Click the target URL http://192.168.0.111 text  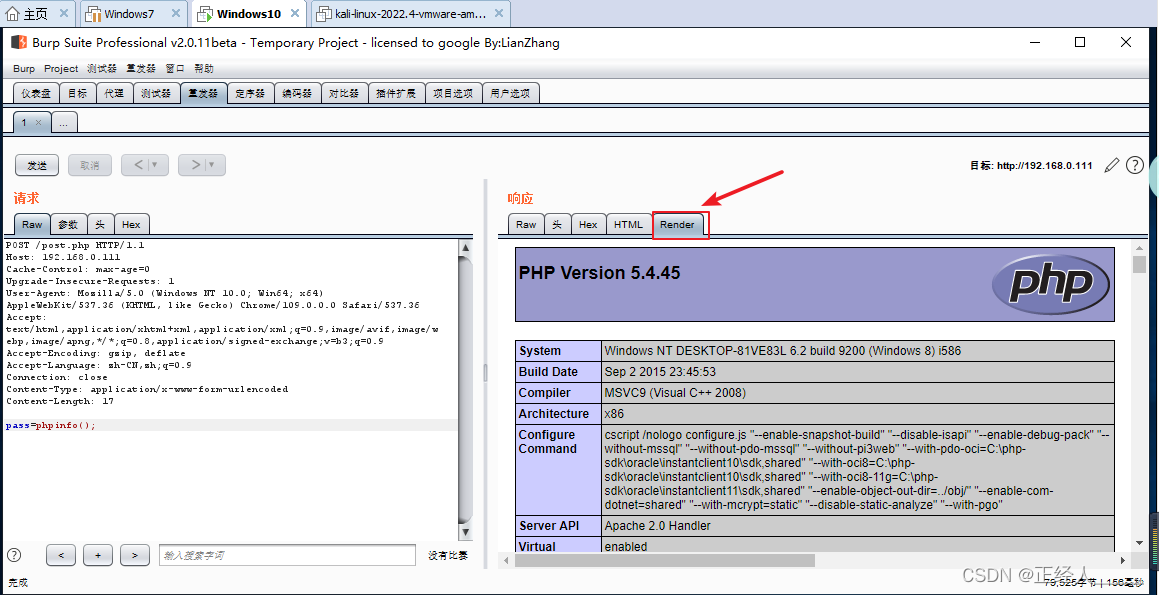tap(1044, 166)
